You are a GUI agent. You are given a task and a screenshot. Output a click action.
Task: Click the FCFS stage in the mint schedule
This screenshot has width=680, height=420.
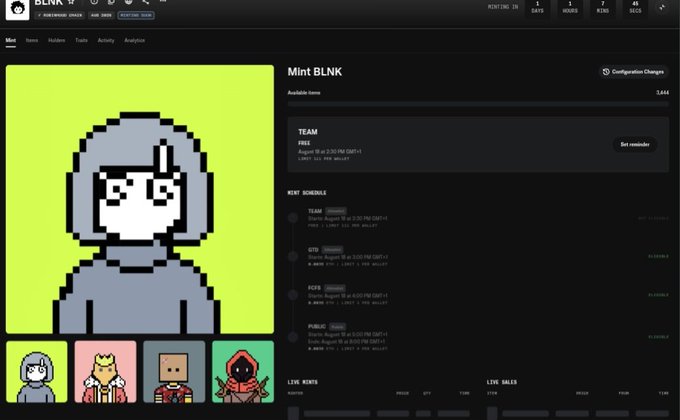click(x=478, y=295)
